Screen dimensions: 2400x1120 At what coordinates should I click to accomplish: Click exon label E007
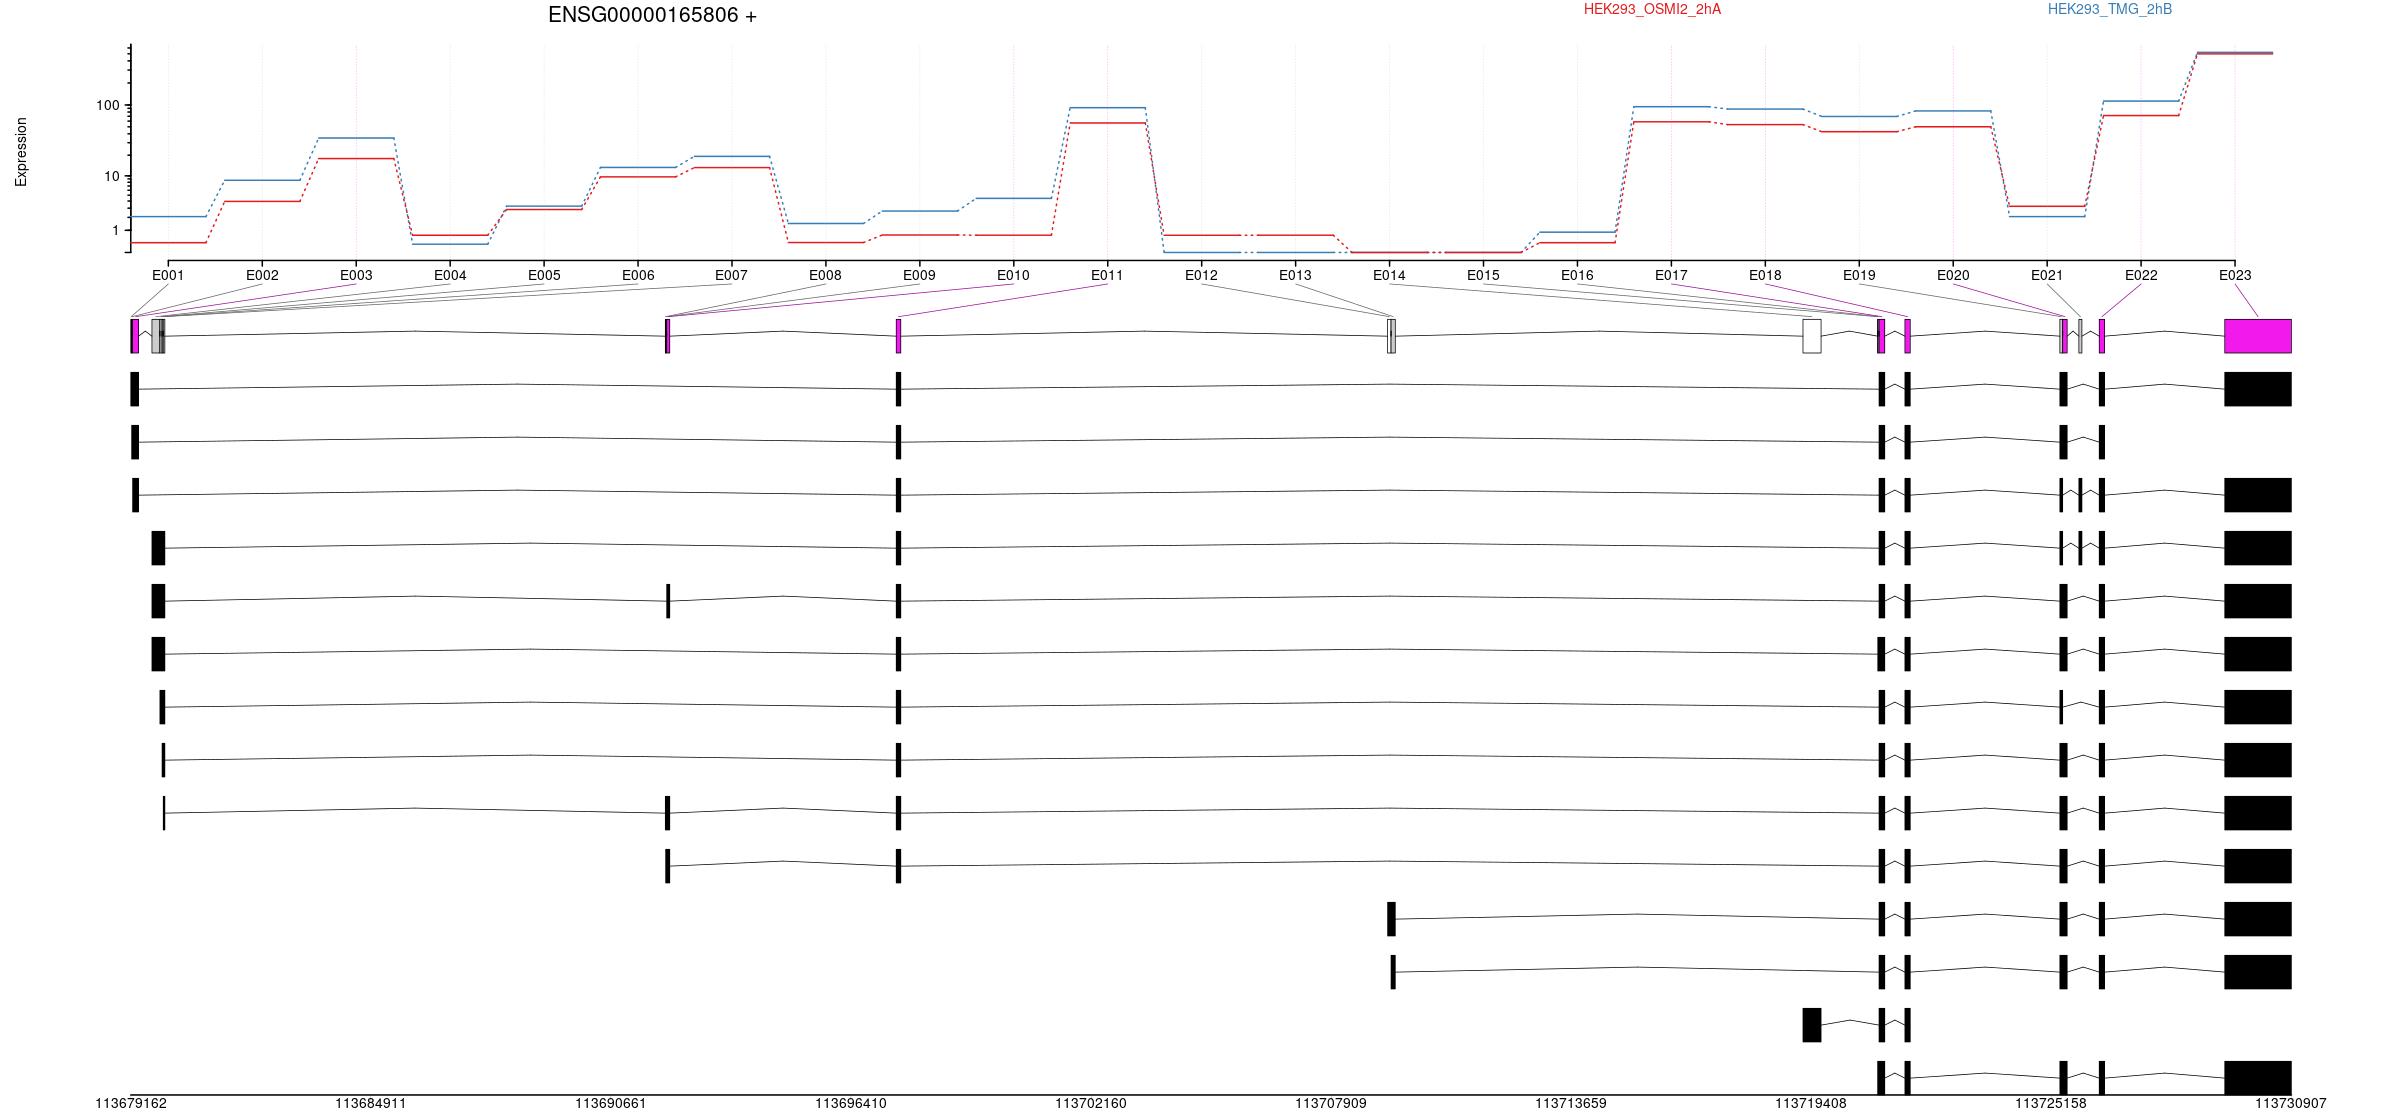[x=731, y=275]
